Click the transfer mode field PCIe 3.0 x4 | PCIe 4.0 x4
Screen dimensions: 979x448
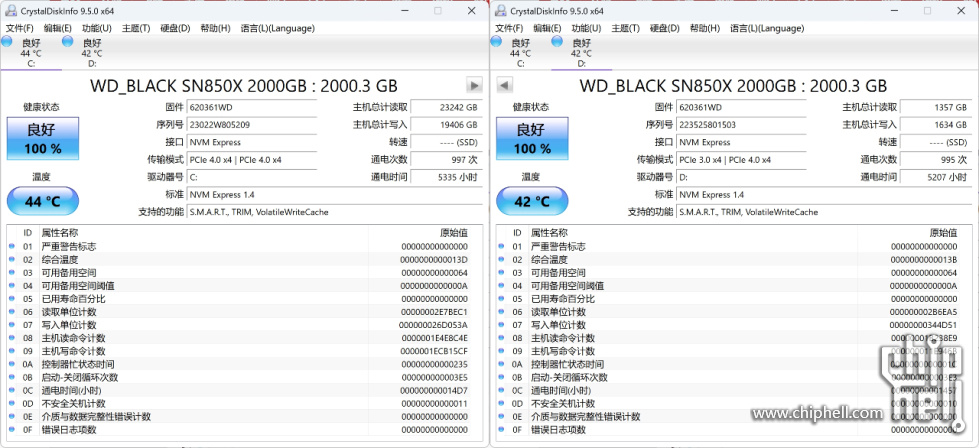pos(742,160)
